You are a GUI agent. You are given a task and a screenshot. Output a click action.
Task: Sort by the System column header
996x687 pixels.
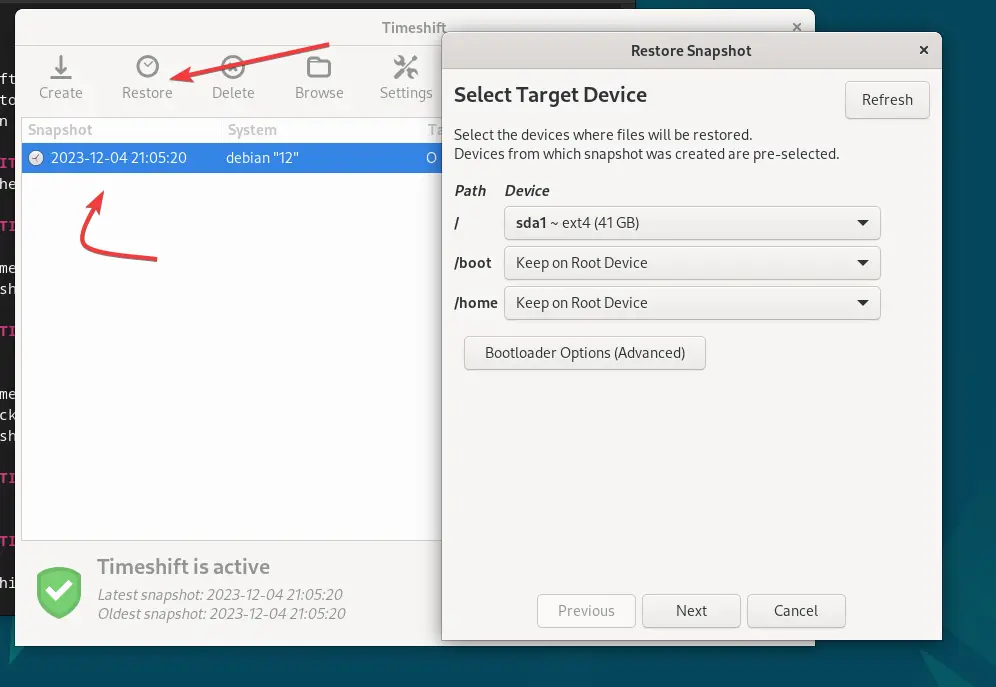point(321,130)
